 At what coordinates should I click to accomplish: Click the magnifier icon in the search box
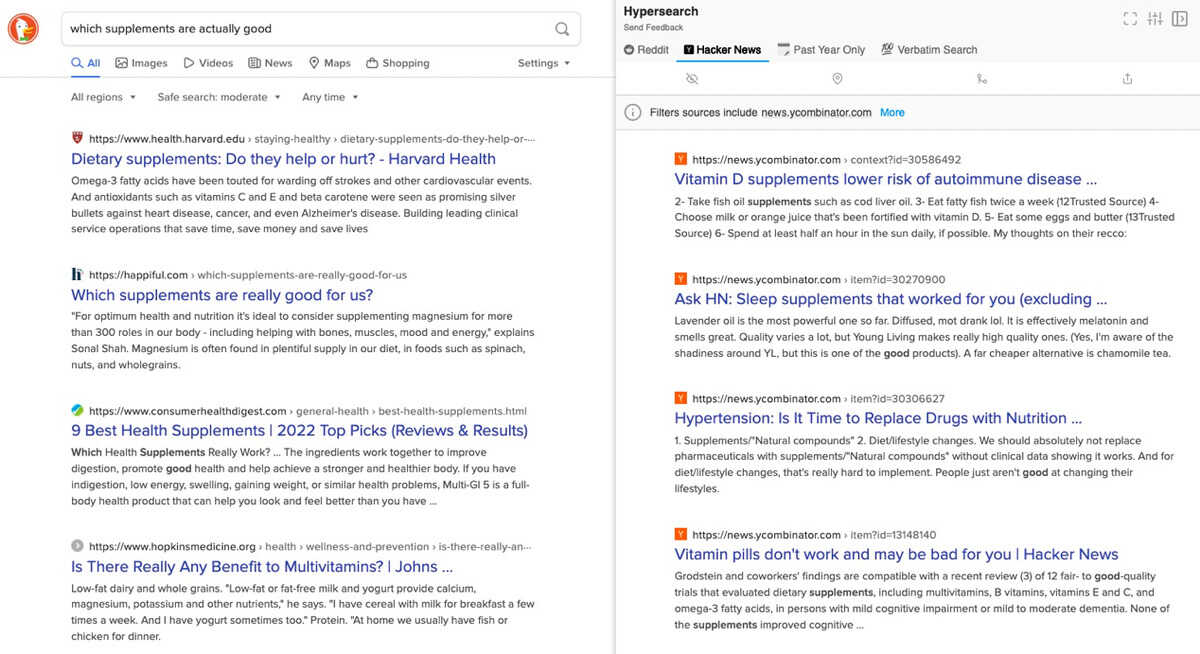pos(563,29)
